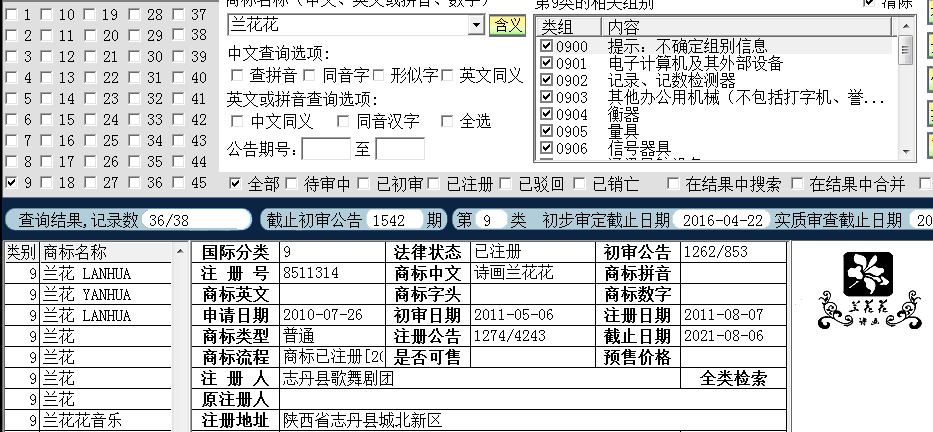Screen dimensions: 933x432
Task: Click results list scroll up arrow
Action: (x=180, y=252)
